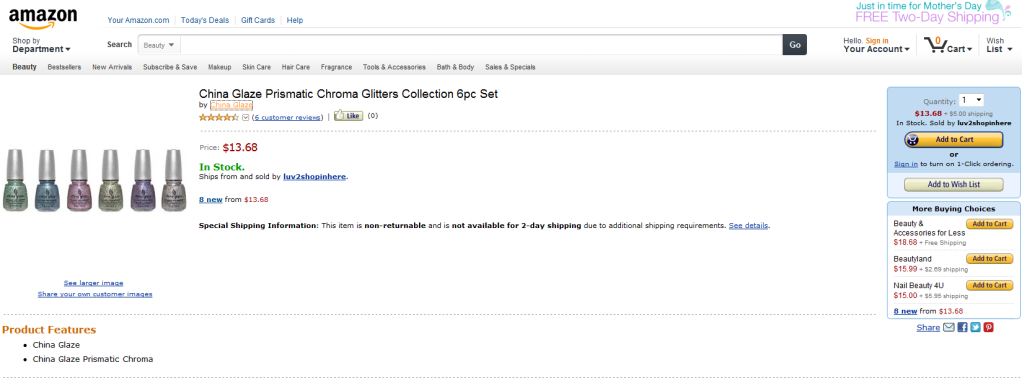Expand the Beauty search category dropdown
Viewport: 1022px width, 378px height.
point(159,45)
